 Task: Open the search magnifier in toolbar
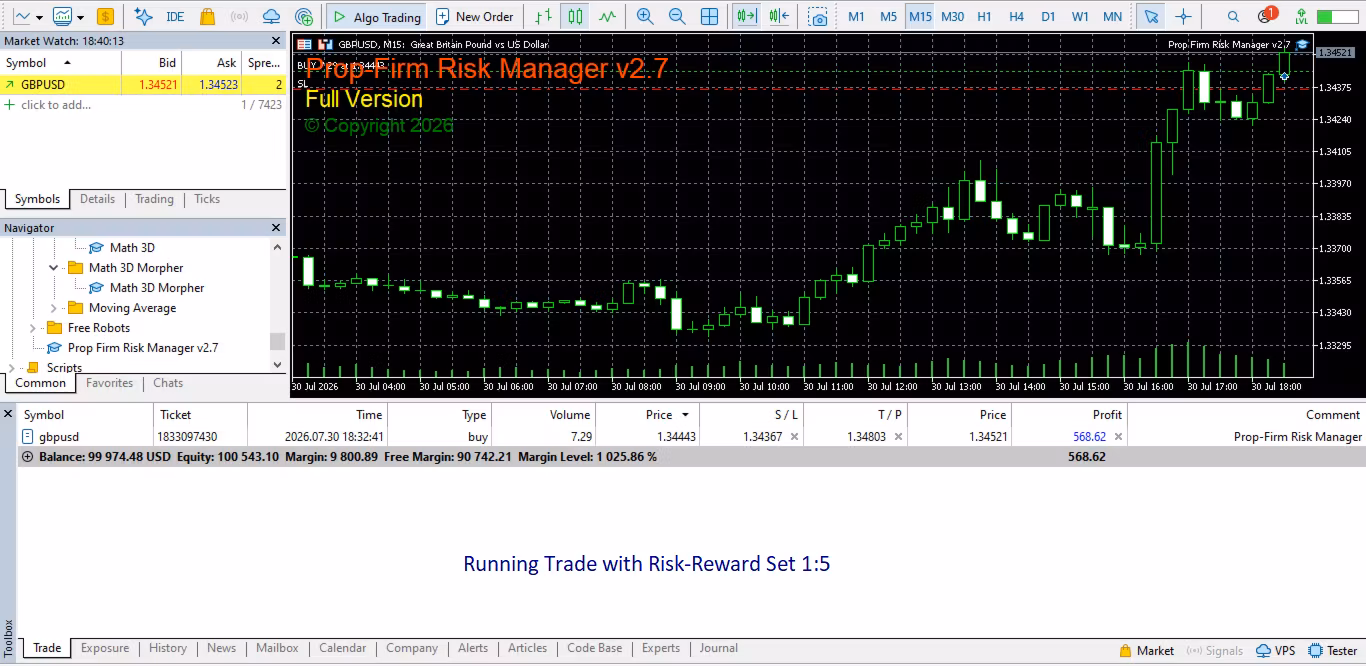click(x=1233, y=17)
